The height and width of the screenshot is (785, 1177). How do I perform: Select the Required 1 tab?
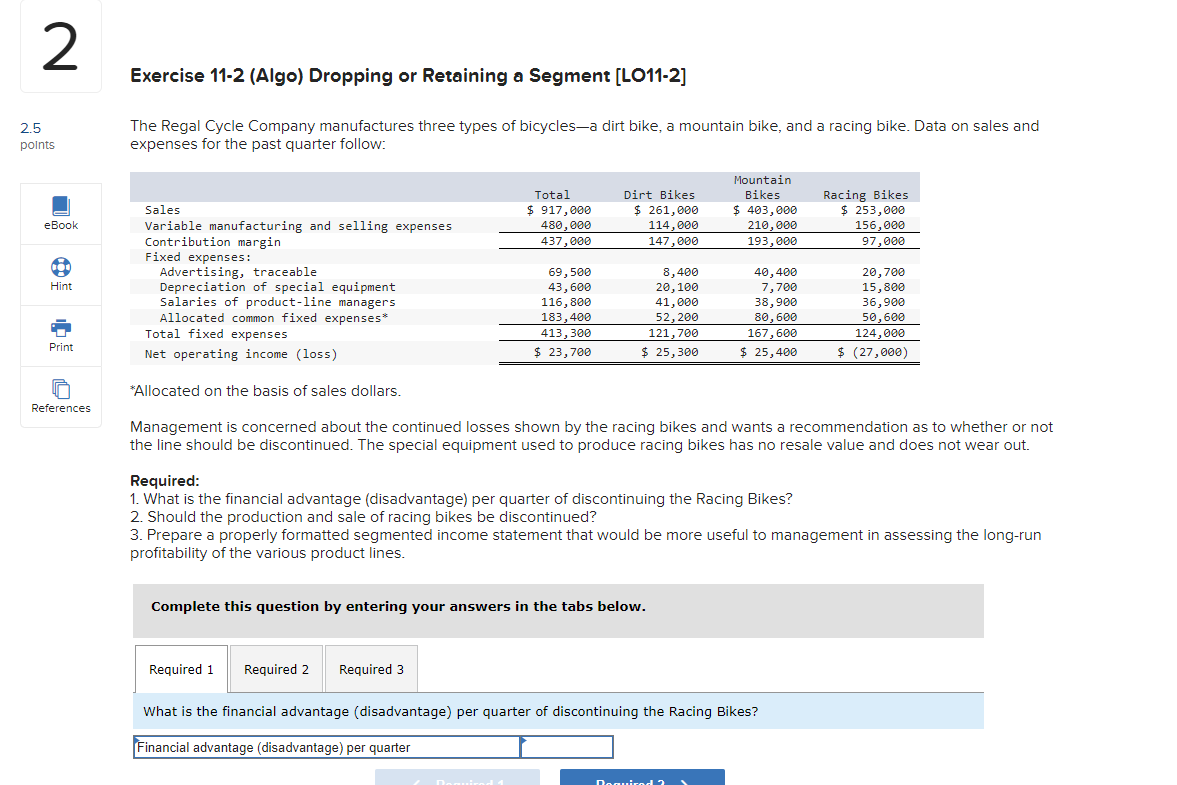coord(181,668)
